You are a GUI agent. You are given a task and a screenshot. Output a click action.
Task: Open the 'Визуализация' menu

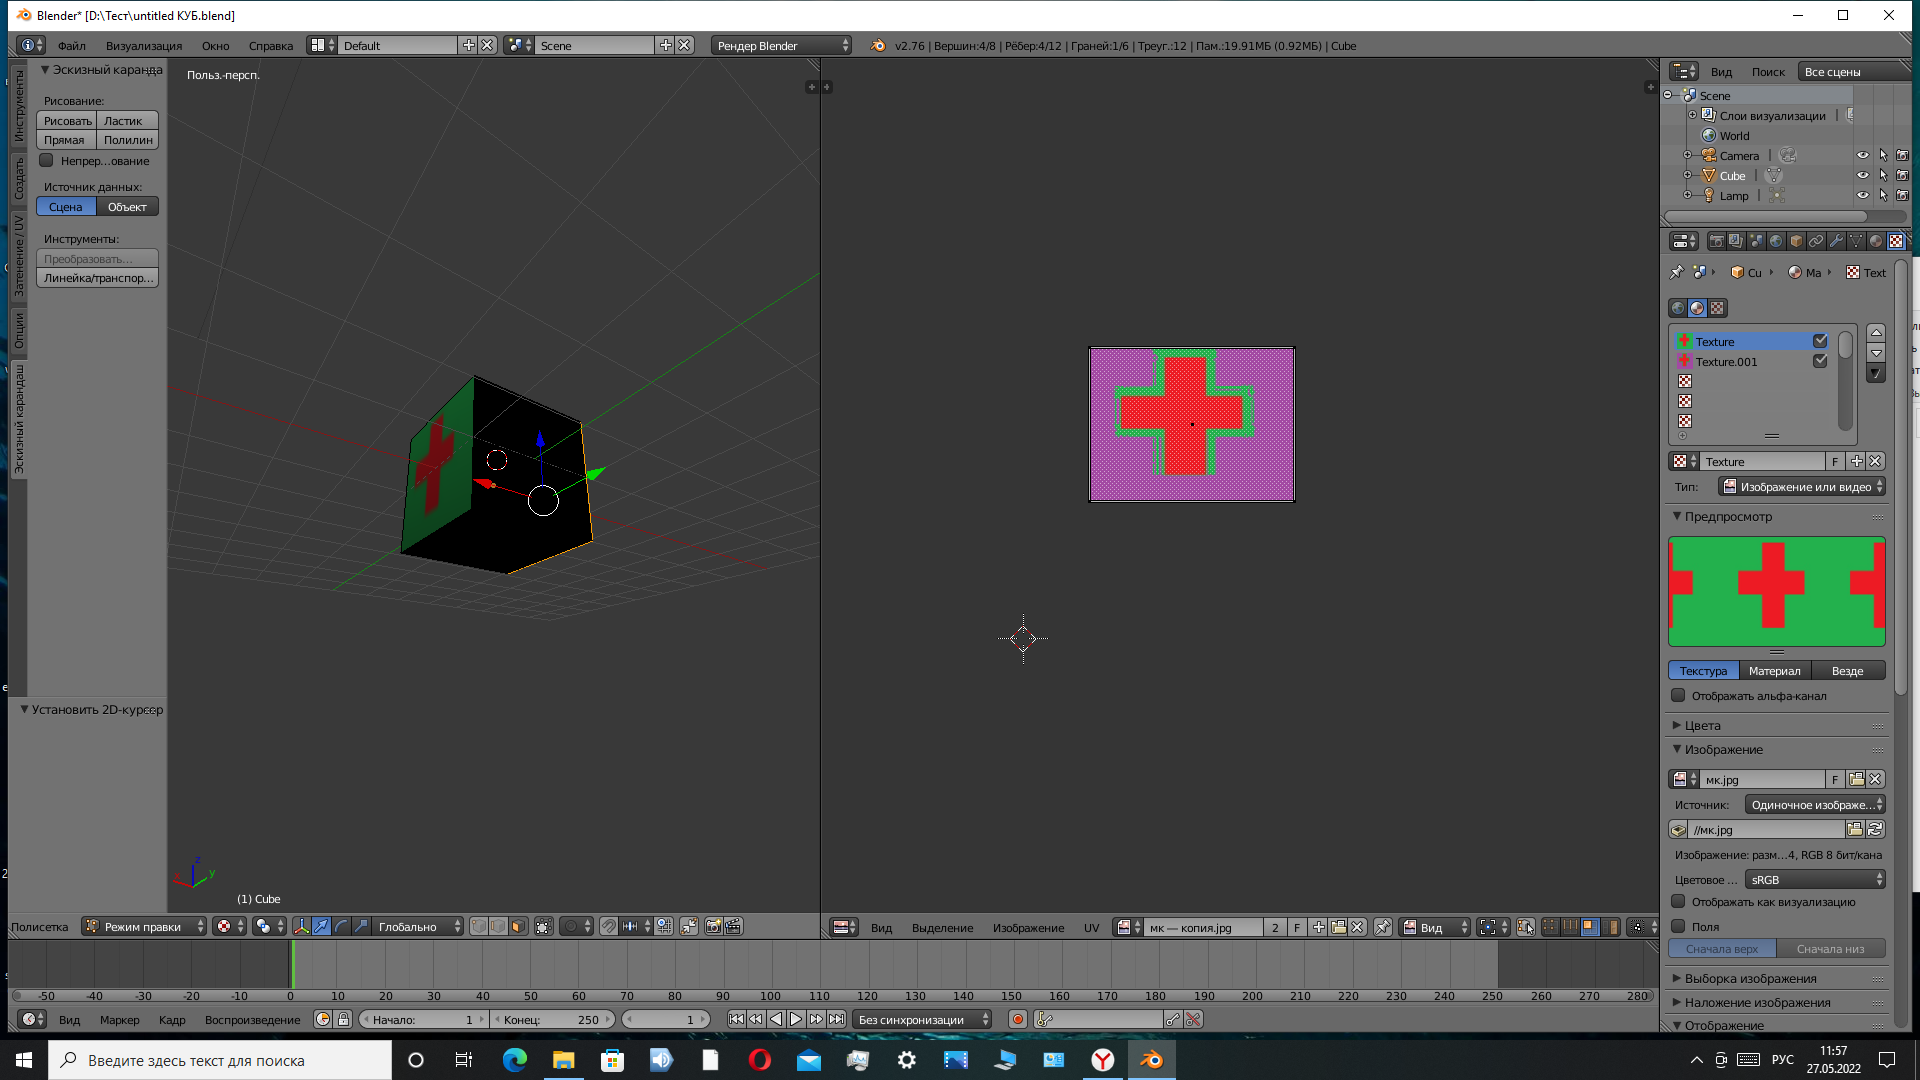144,46
